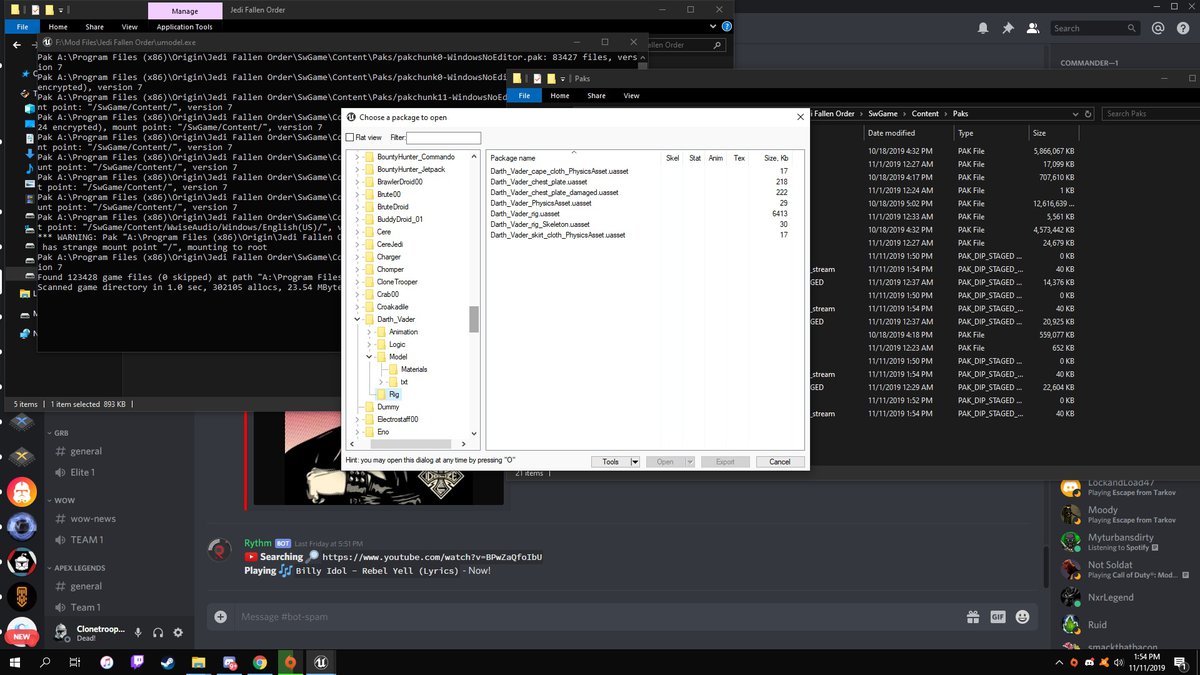Click the add attachment plus icon
1200x675 pixels.
pos(221,617)
